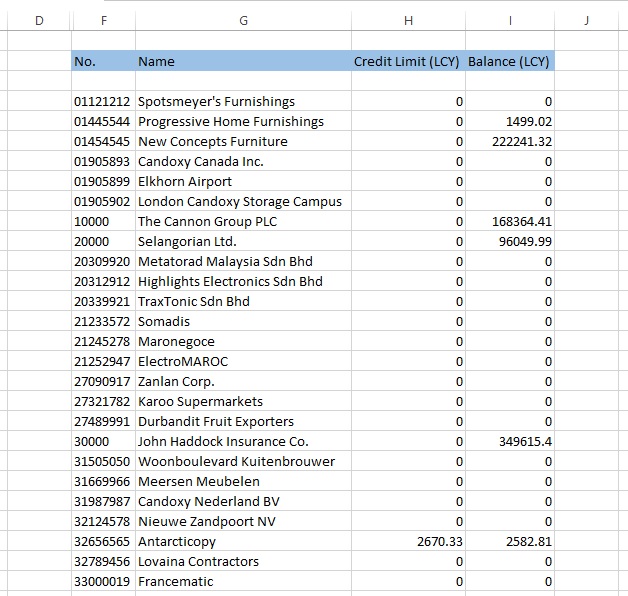Select column header D
Image resolution: width=628 pixels, height=596 pixels.
(x=39, y=20)
